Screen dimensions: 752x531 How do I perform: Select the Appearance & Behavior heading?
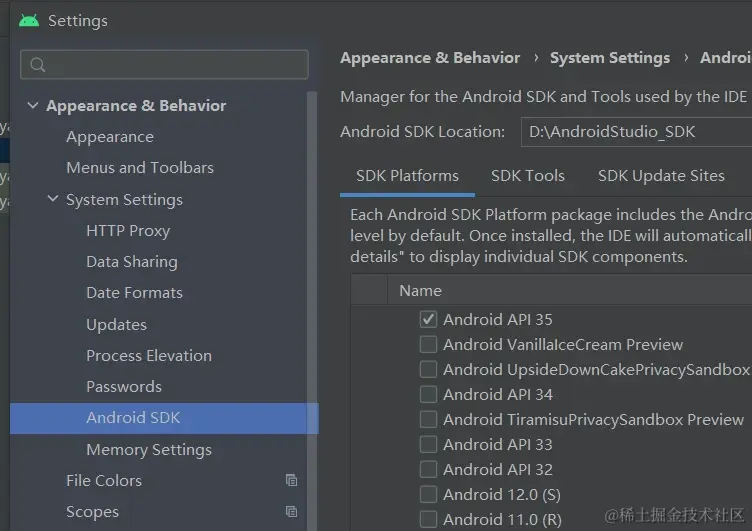click(136, 106)
